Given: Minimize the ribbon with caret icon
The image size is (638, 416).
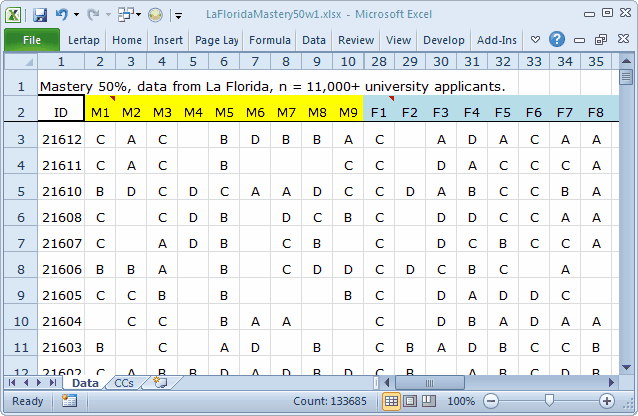Looking at the screenshot, I should tap(536, 40).
